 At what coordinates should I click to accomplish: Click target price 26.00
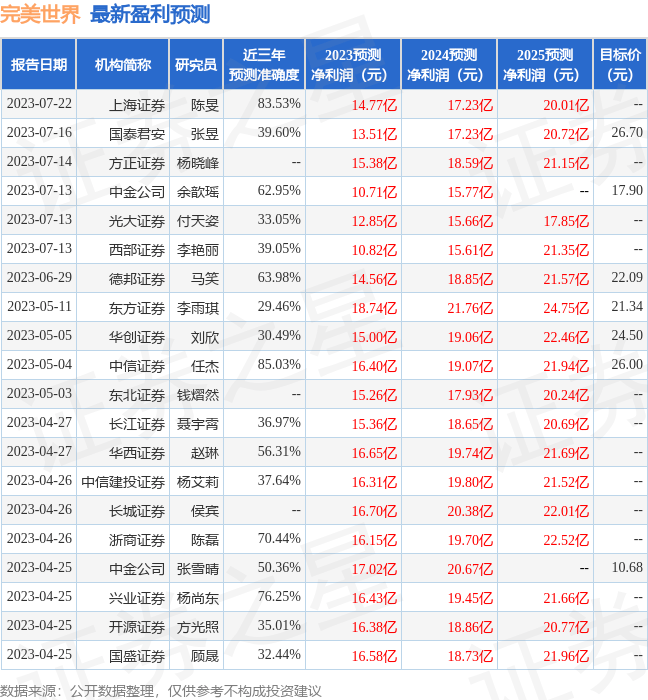pyautogui.click(x=627, y=365)
